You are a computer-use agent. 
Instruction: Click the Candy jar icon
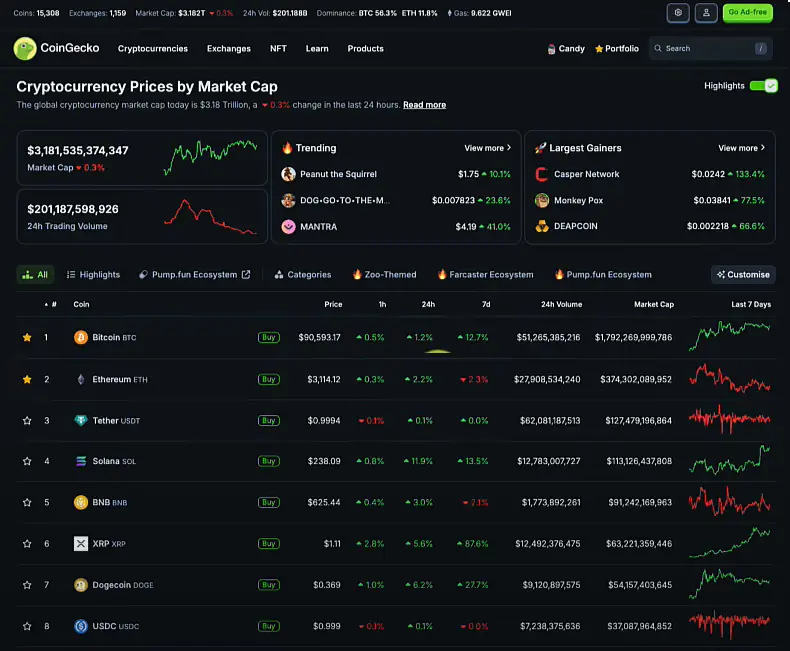point(551,49)
